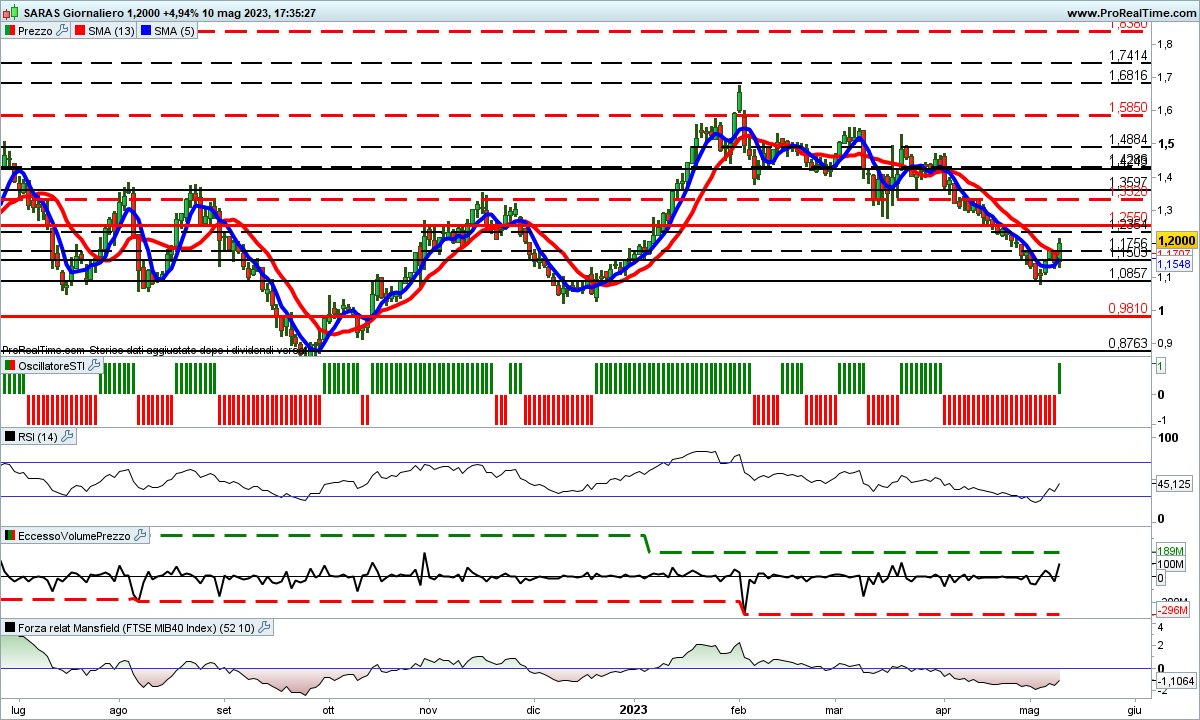1200x720 pixels.
Task: Click the feb month label on time axis
Action: 739,710
